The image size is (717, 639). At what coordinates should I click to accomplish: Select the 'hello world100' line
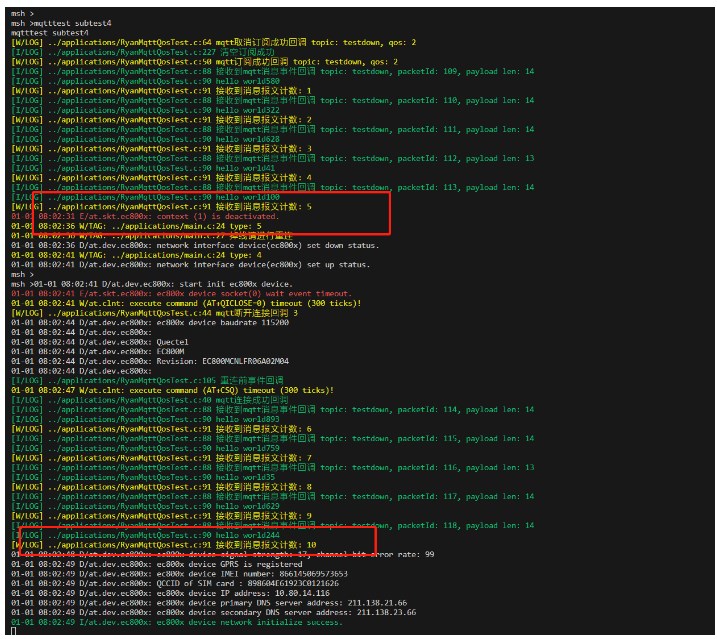click(x=145, y=197)
